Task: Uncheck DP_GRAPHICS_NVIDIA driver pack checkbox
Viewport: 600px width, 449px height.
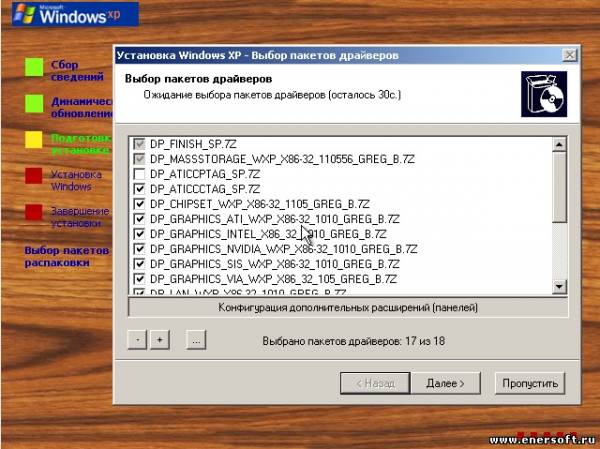Action: click(139, 249)
